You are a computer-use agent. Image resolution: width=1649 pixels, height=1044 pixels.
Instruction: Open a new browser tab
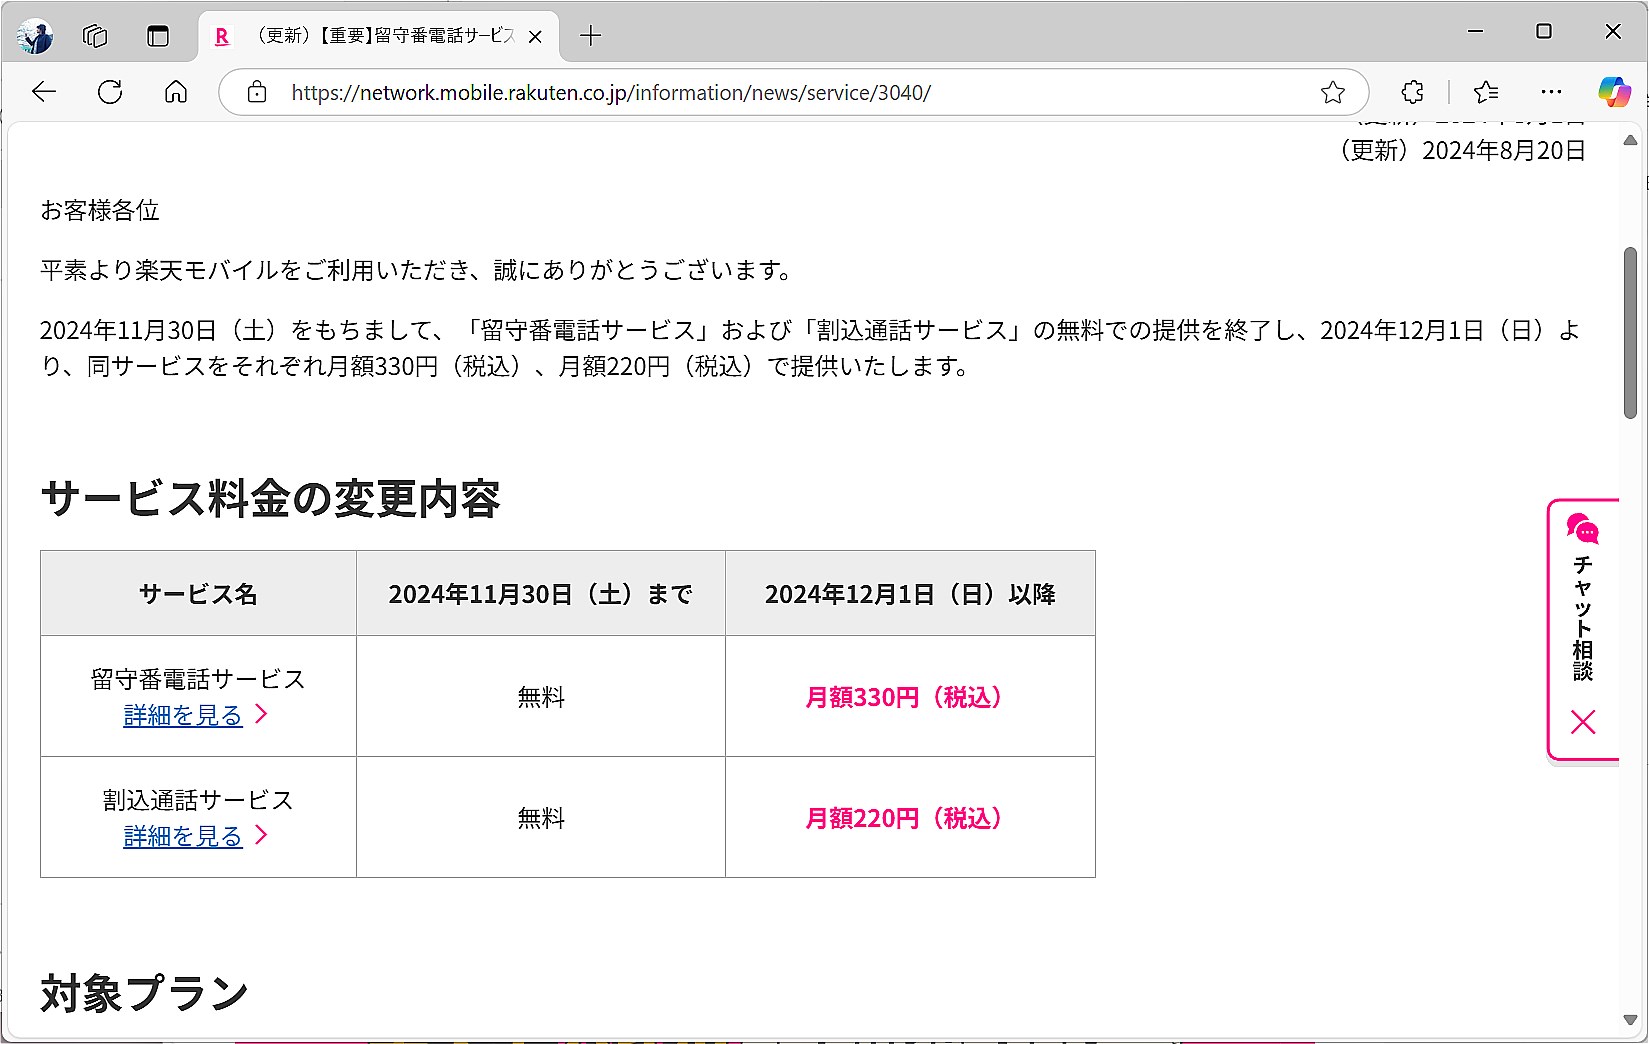(590, 35)
